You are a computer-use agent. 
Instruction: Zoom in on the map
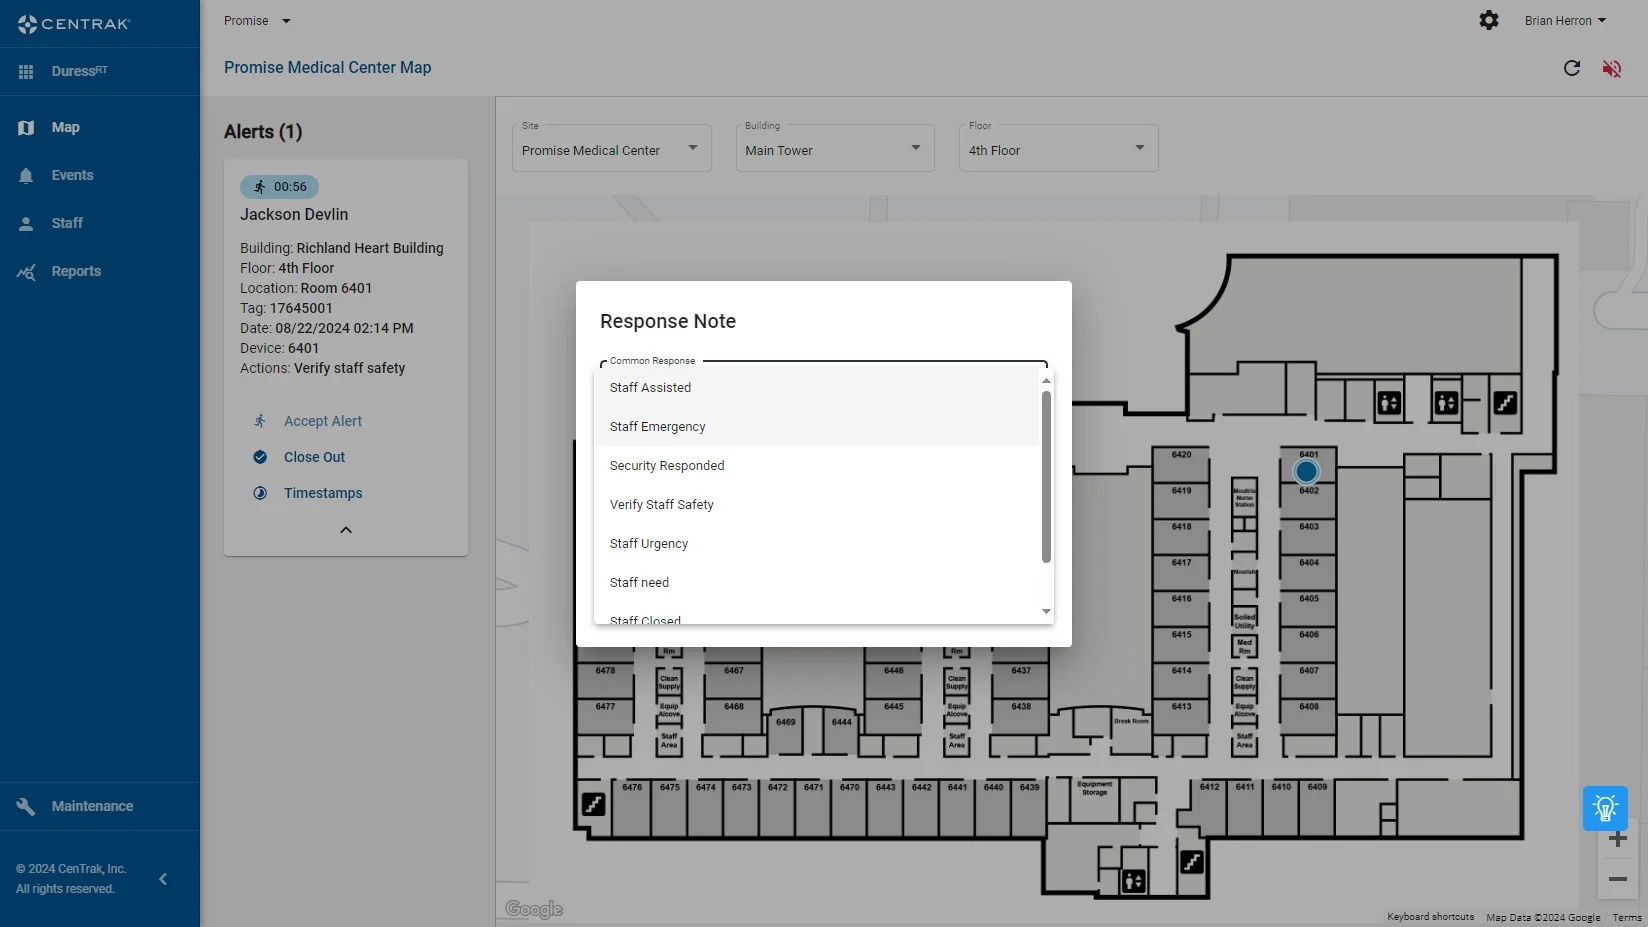coord(1618,839)
